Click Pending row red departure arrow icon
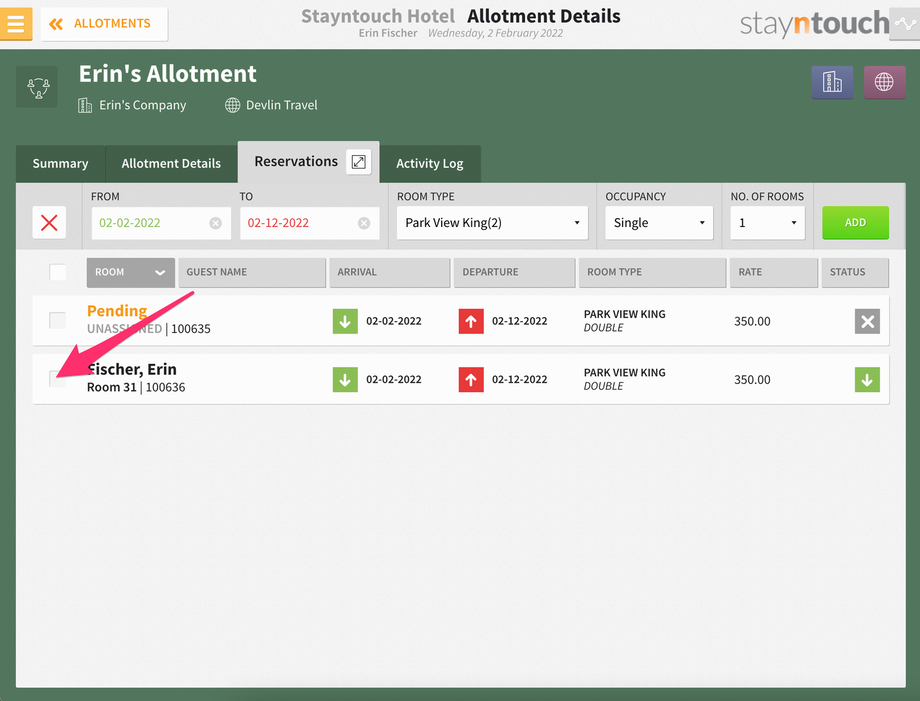920x701 pixels. point(471,321)
